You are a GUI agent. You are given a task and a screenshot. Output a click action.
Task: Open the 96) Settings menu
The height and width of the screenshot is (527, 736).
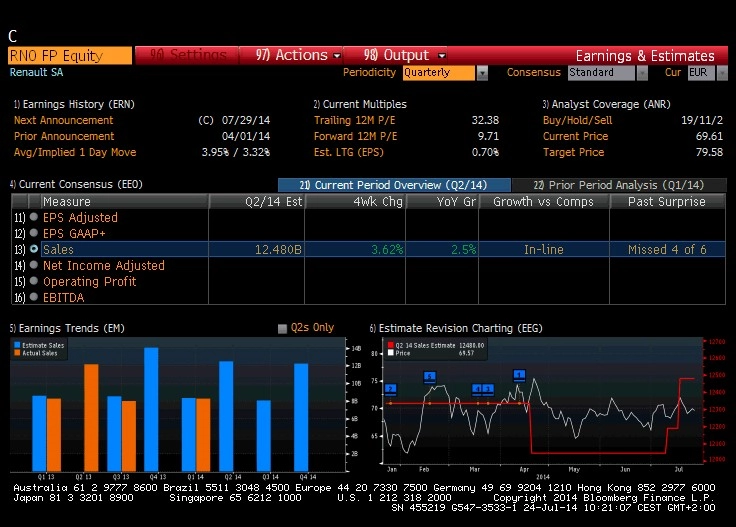pos(187,55)
